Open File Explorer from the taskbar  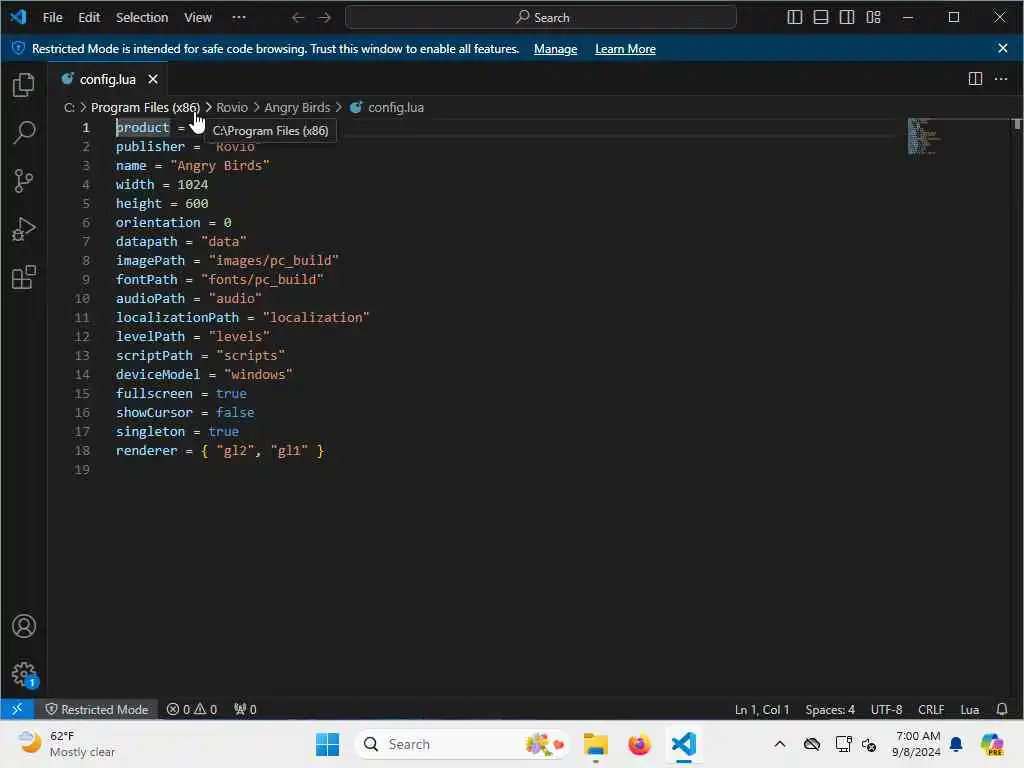[595, 743]
